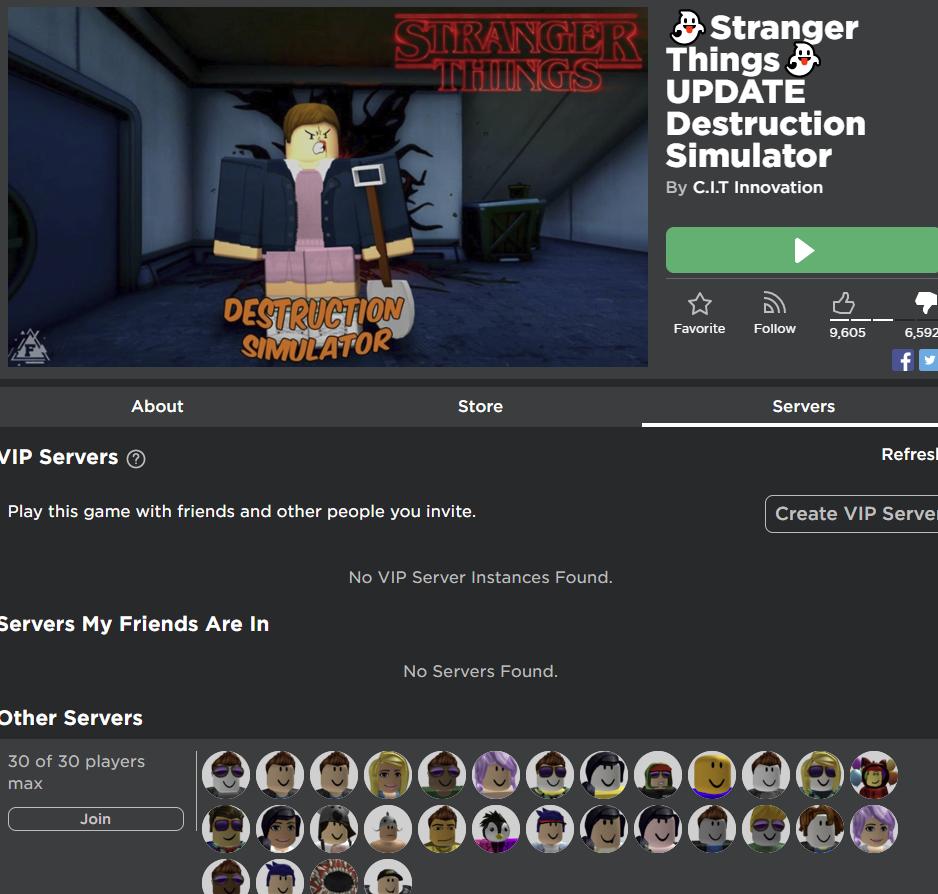
Task: Join the 30 of 30 players server
Action: click(x=96, y=819)
